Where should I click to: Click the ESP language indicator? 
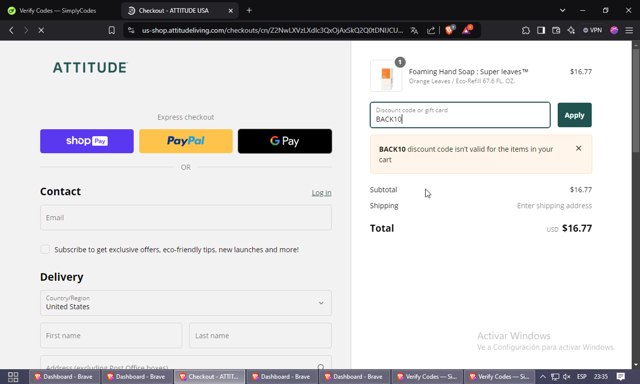tap(582, 377)
